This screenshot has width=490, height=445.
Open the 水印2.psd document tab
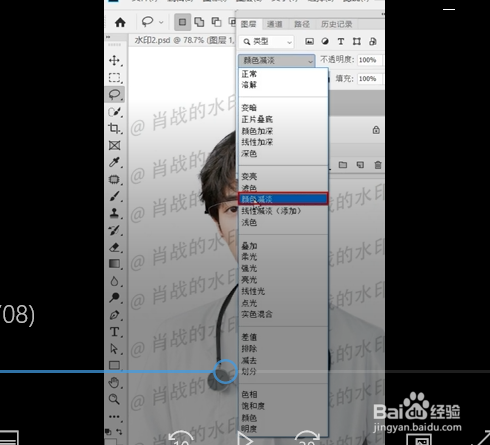(x=184, y=40)
